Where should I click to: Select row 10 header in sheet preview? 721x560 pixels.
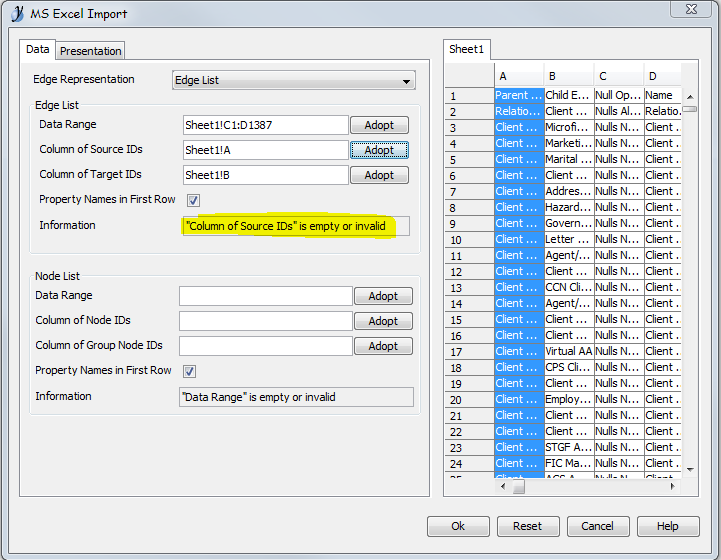click(469, 240)
